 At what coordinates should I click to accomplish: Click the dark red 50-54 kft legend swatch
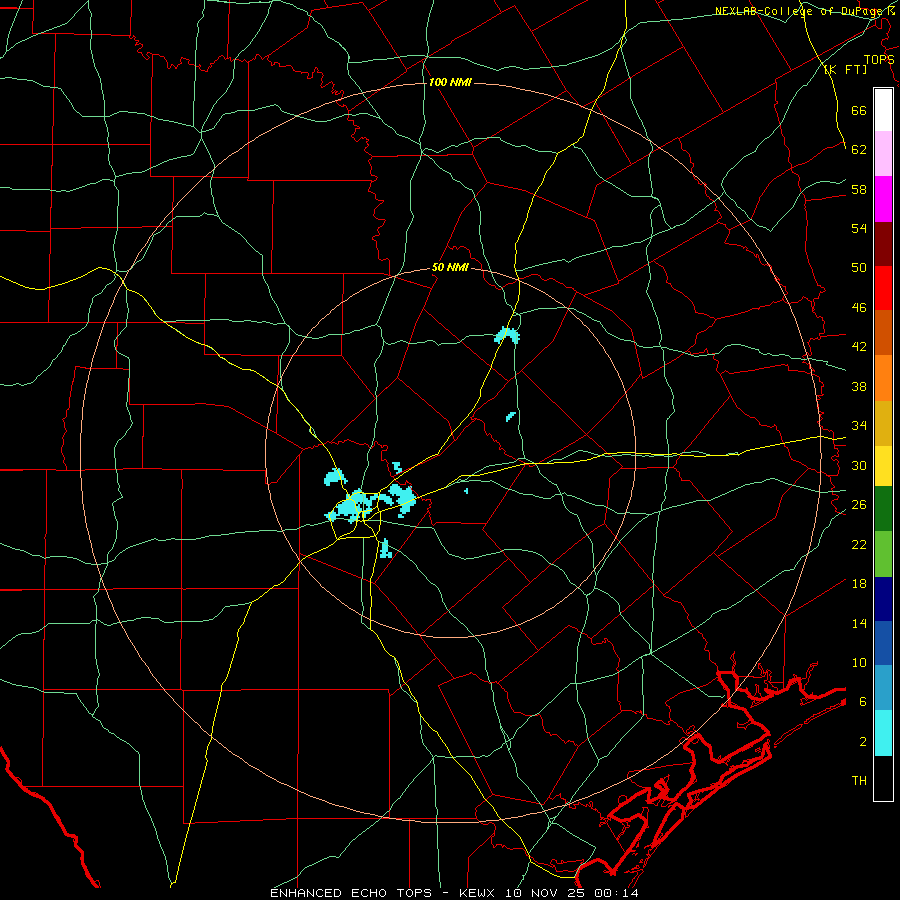[x=883, y=244]
